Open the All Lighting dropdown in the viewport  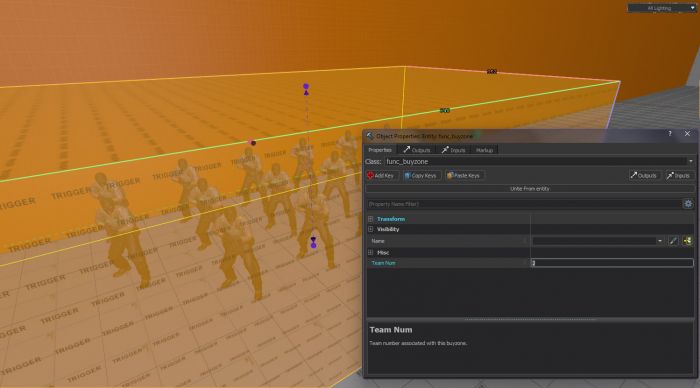click(x=662, y=8)
